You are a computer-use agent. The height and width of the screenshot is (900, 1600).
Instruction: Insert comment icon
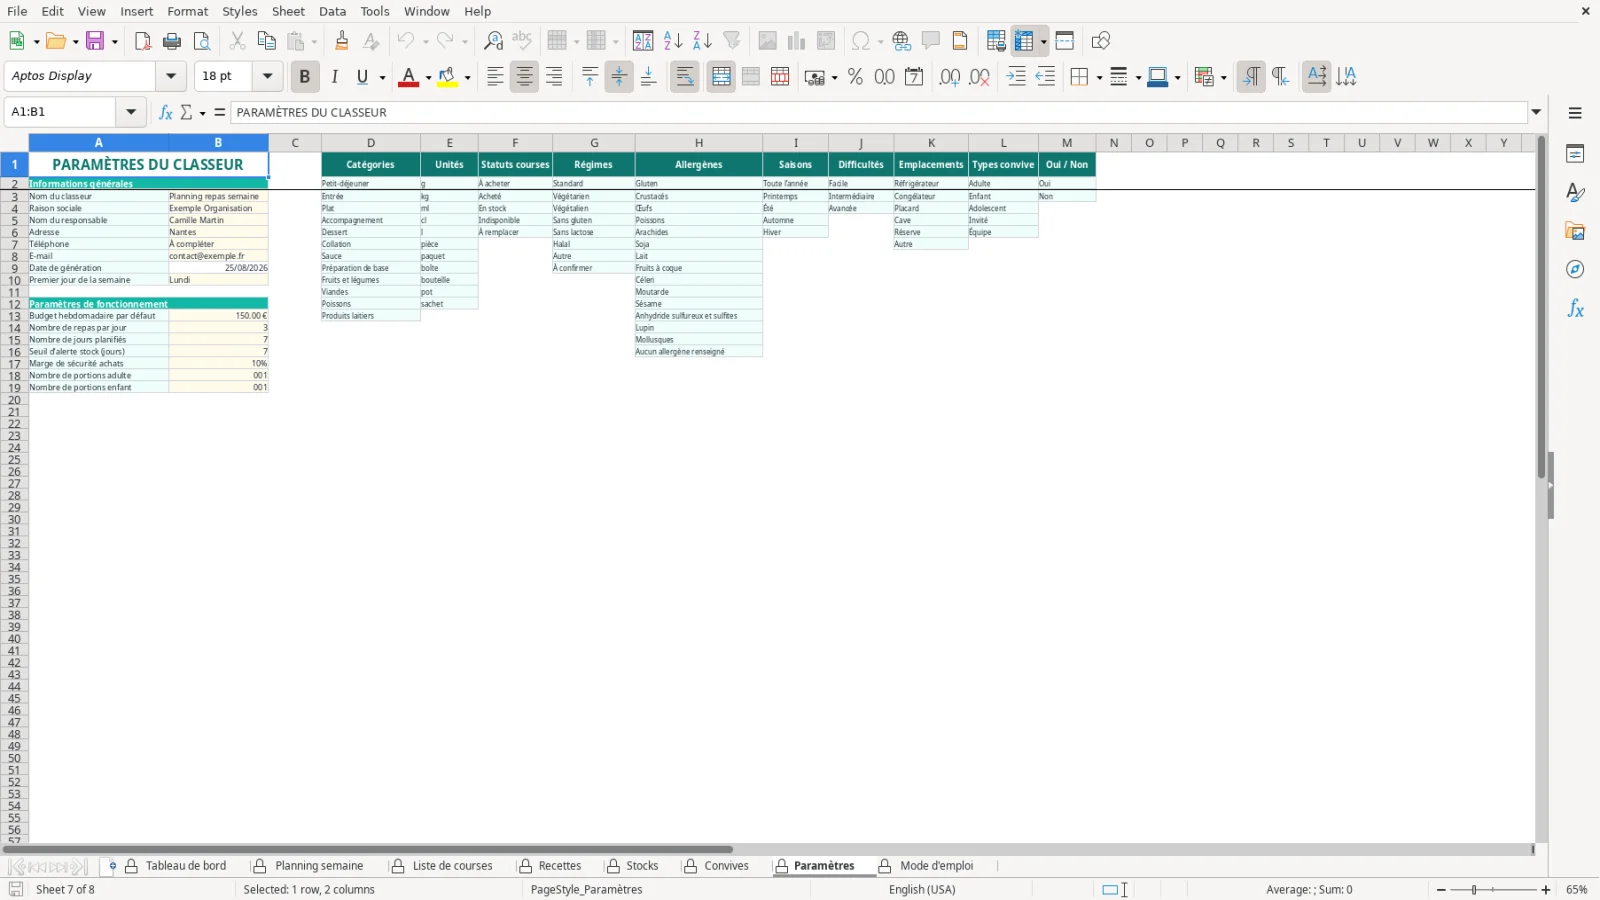931,41
